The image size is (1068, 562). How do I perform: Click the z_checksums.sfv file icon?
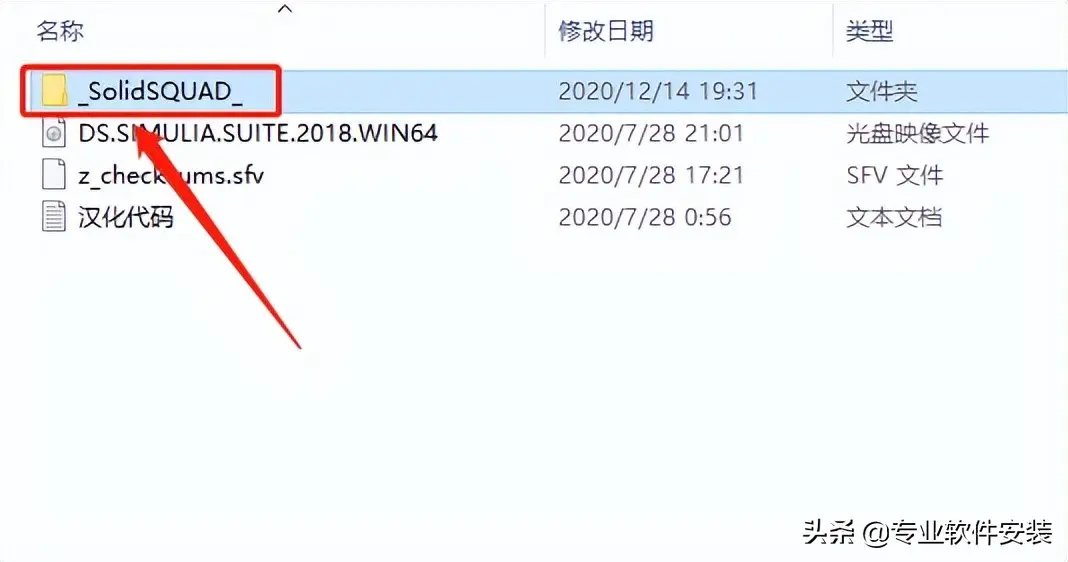coord(54,174)
